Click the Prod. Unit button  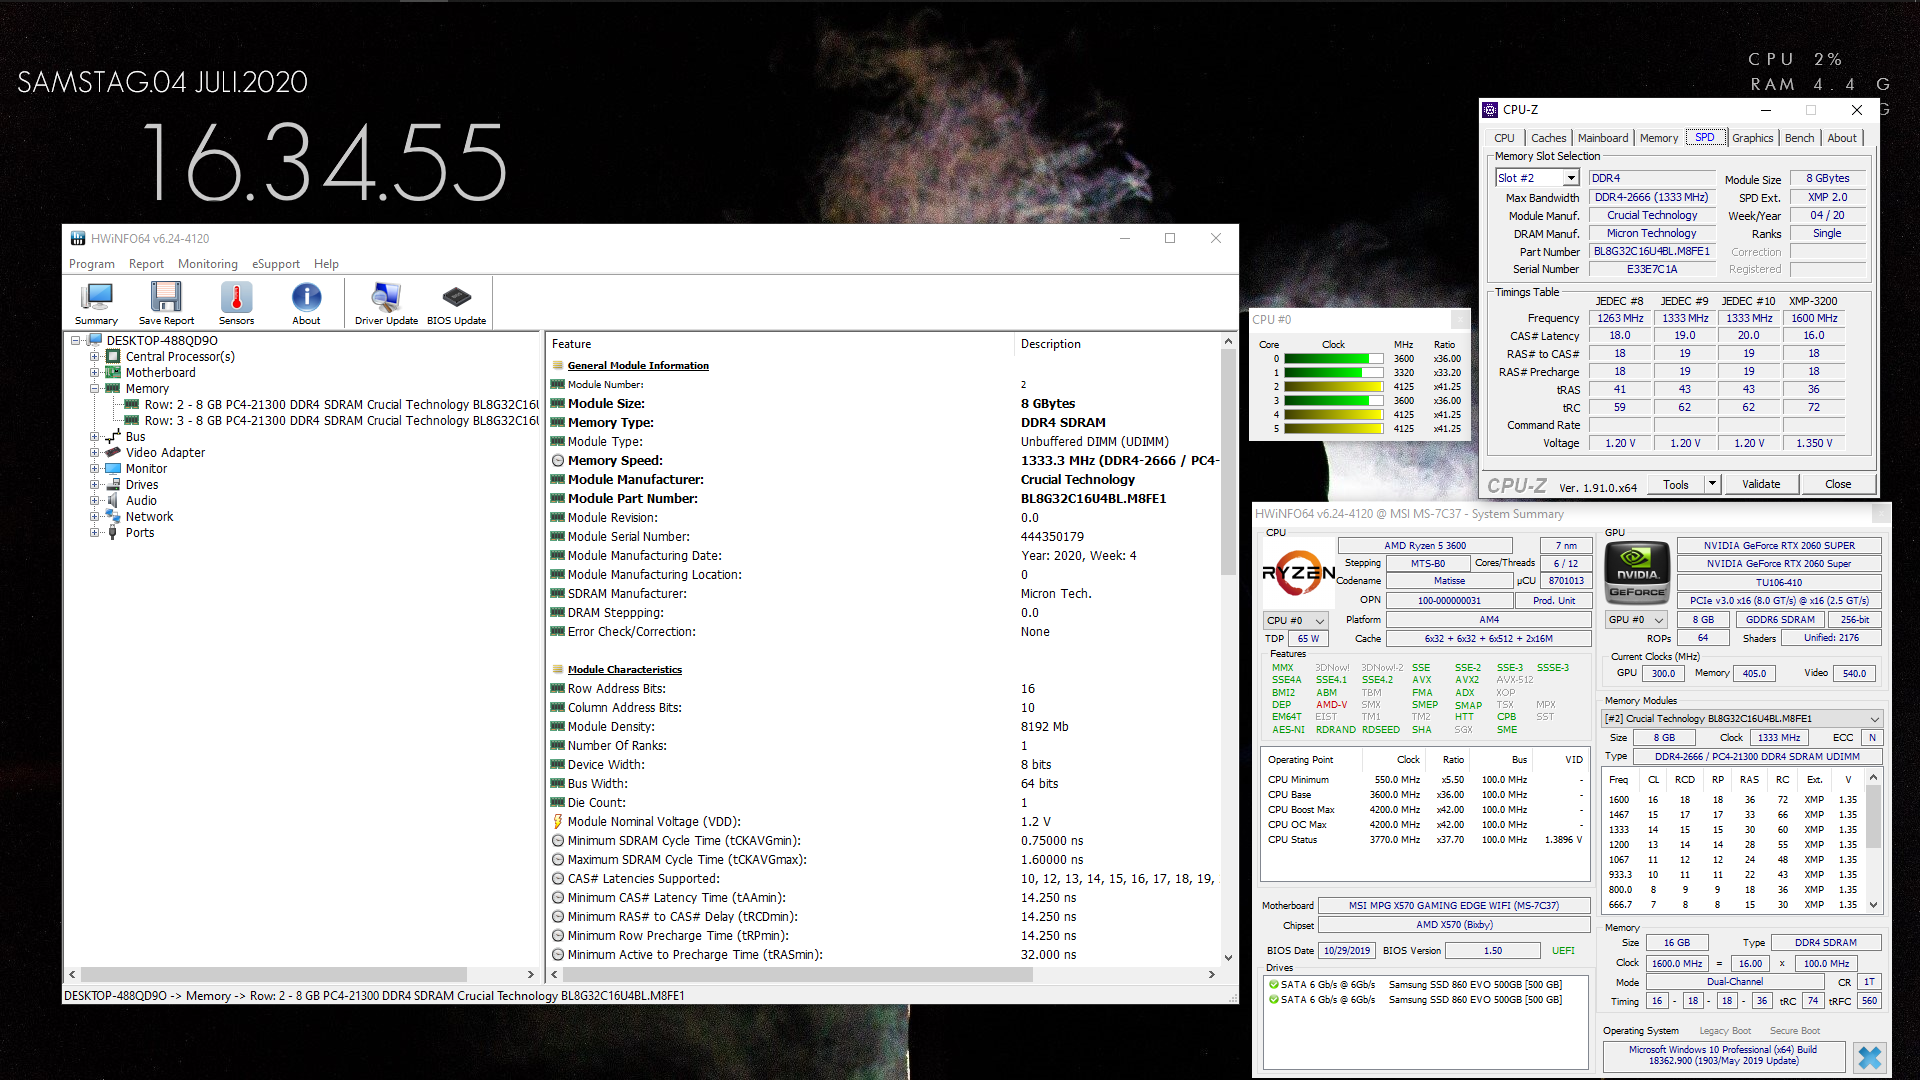tap(1554, 601)
